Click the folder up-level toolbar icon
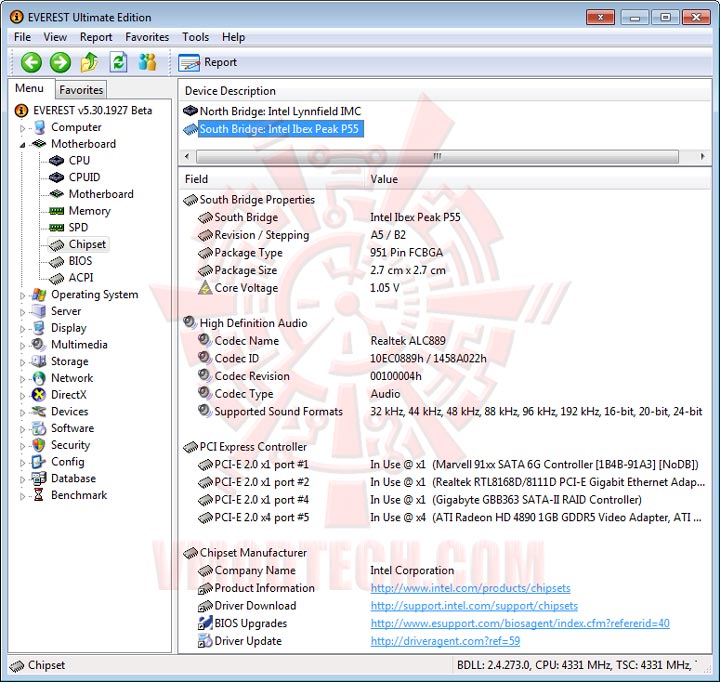 click(90, 62)
